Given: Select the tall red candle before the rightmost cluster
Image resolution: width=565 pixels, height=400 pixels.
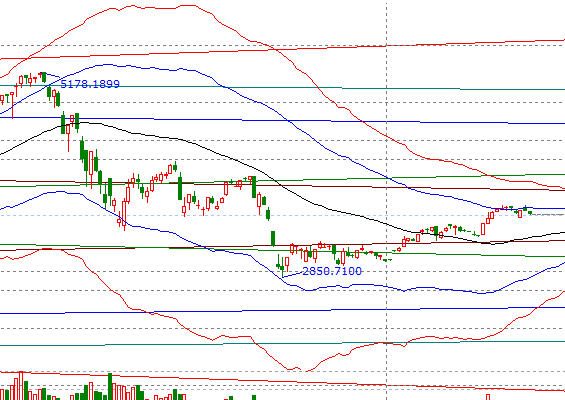Looking at the screenshot, I should pyautogui.click(x=483, y=229).
